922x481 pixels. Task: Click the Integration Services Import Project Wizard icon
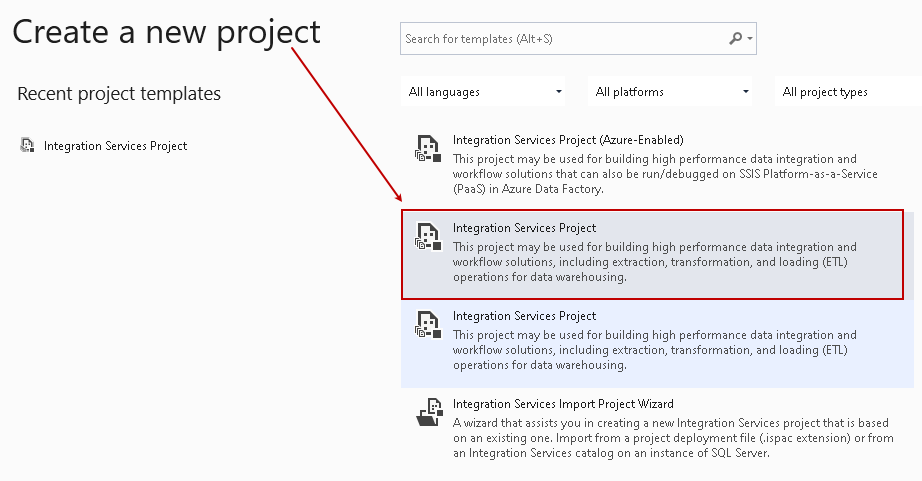pos(428,413)
